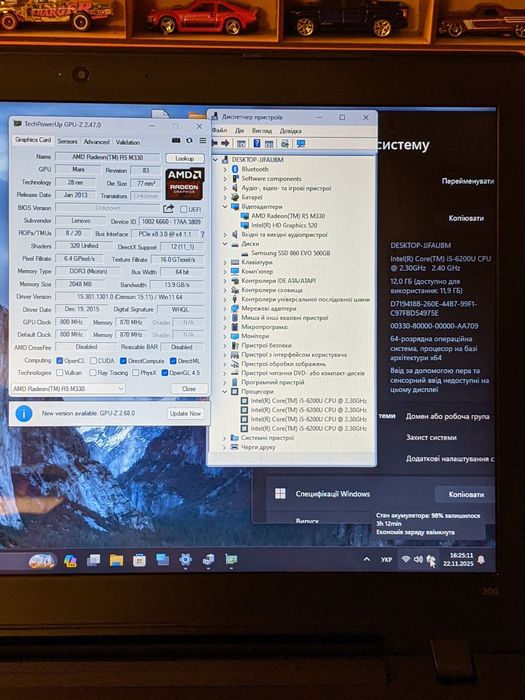Open Task View on the taskbar
This screenshot has height=700, width=525.
tap(93, 560)
